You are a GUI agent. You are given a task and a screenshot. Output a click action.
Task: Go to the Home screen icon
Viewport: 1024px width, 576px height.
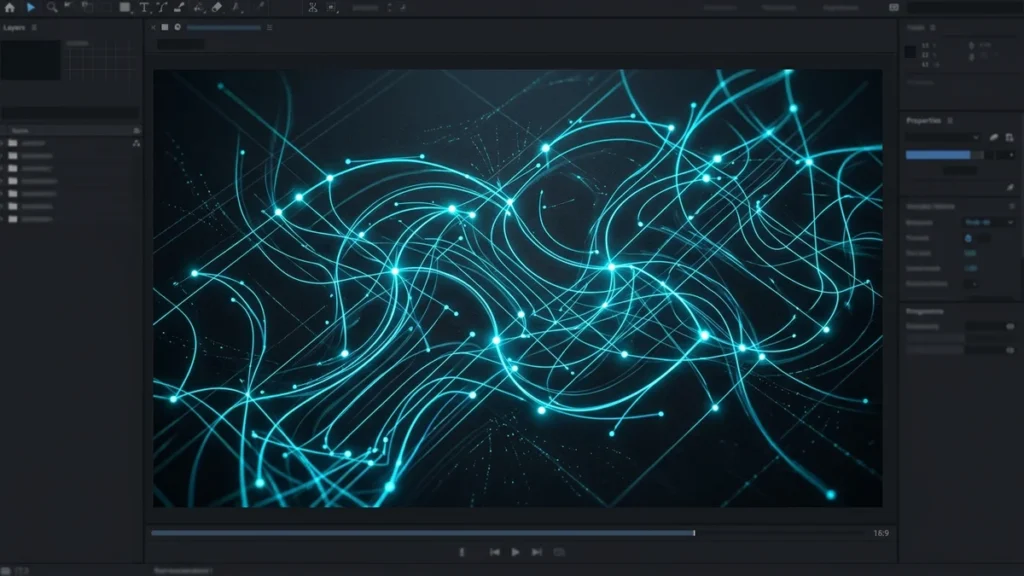pos(9,8)
